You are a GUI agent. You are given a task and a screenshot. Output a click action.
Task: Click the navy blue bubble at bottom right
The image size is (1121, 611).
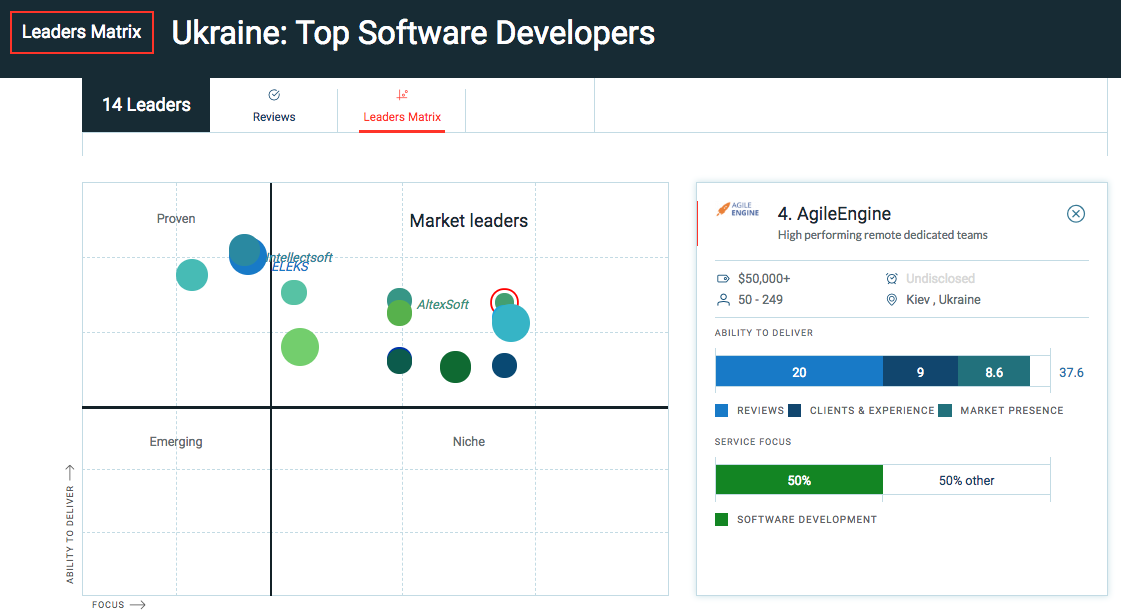point(504,366)
